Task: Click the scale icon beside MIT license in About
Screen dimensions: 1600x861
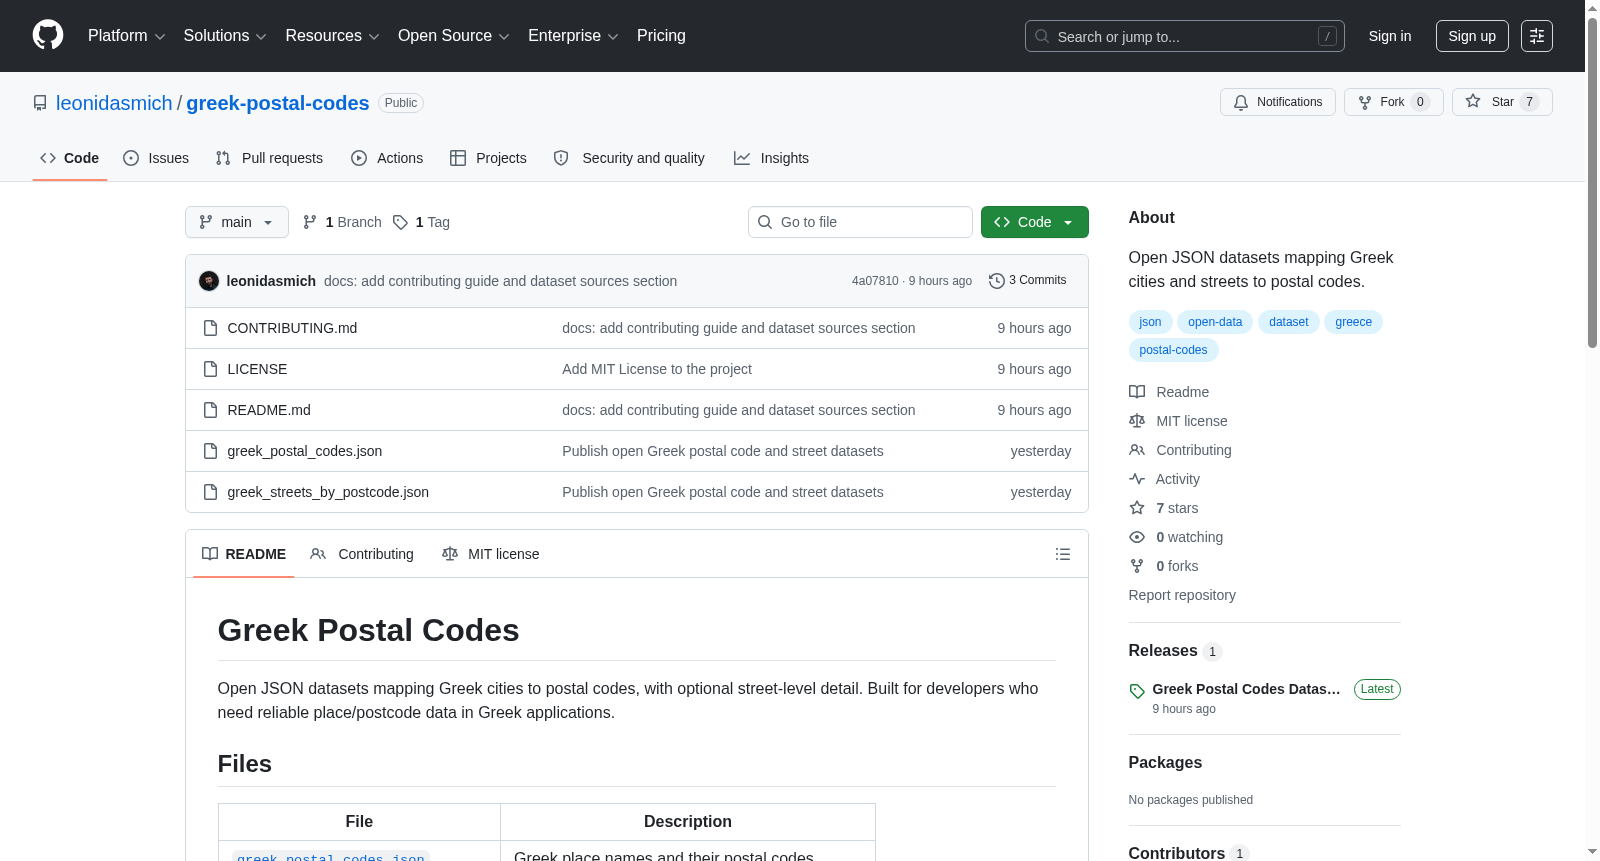Action: tap(1137, 421)
